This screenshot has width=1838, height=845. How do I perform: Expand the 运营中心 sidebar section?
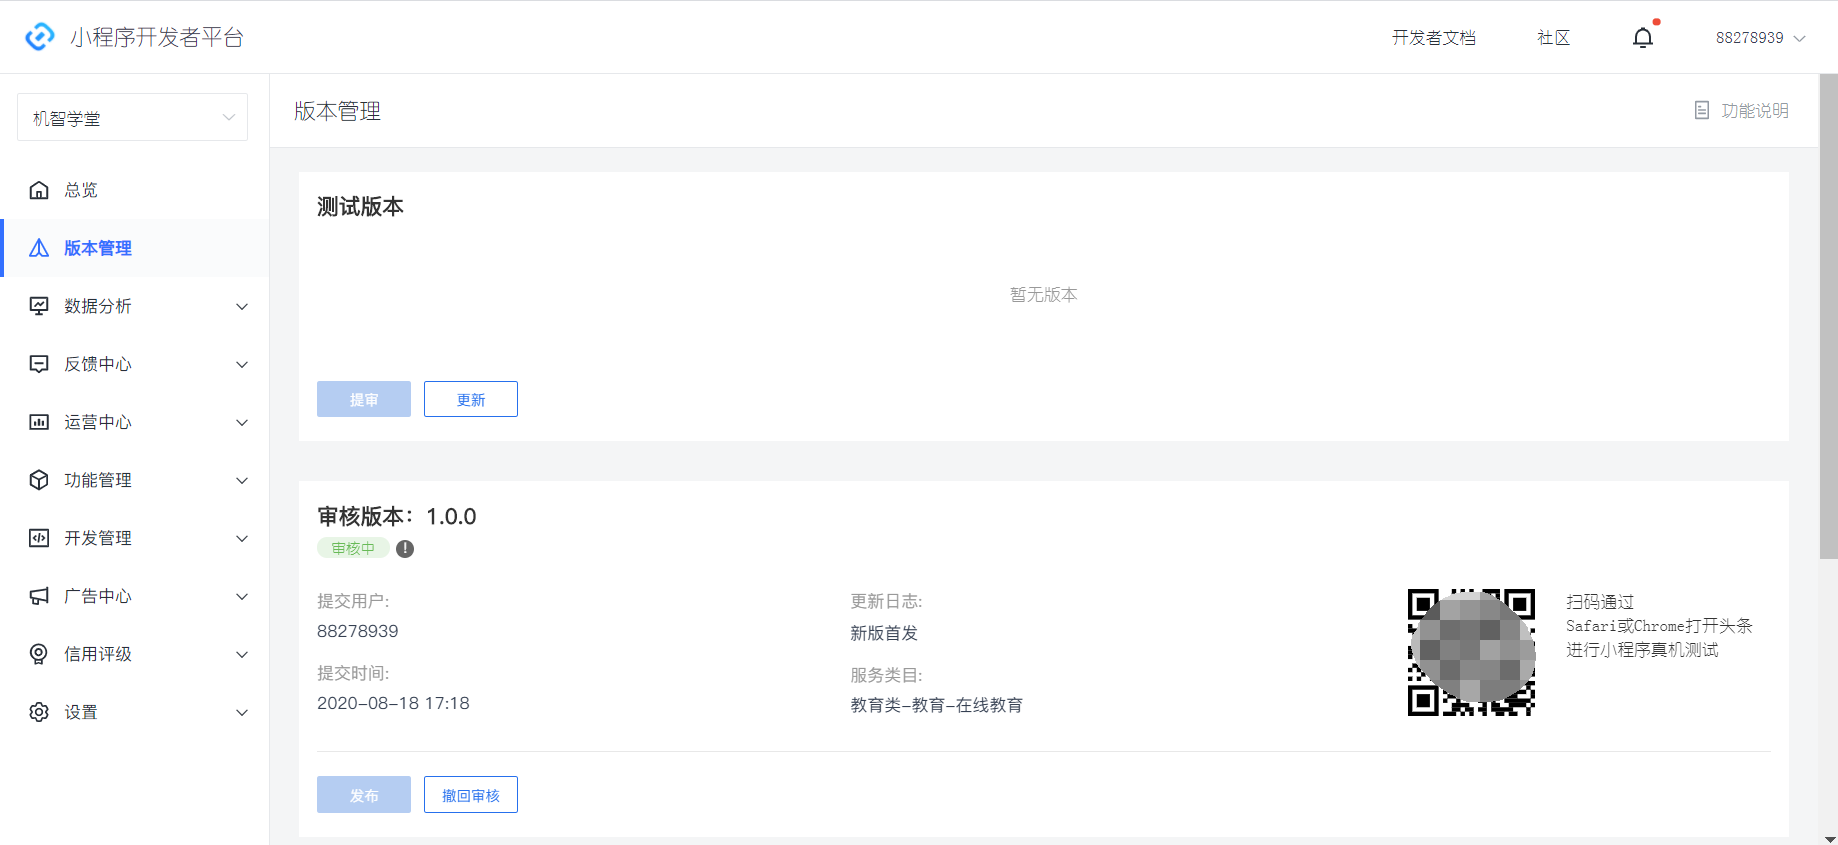tap(136, 422)
